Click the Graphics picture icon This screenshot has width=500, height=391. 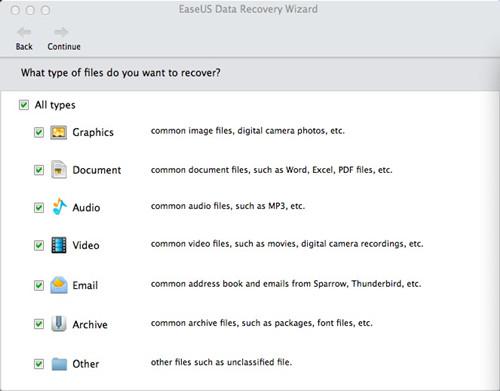pyautogui.click(x=59, y=132)
